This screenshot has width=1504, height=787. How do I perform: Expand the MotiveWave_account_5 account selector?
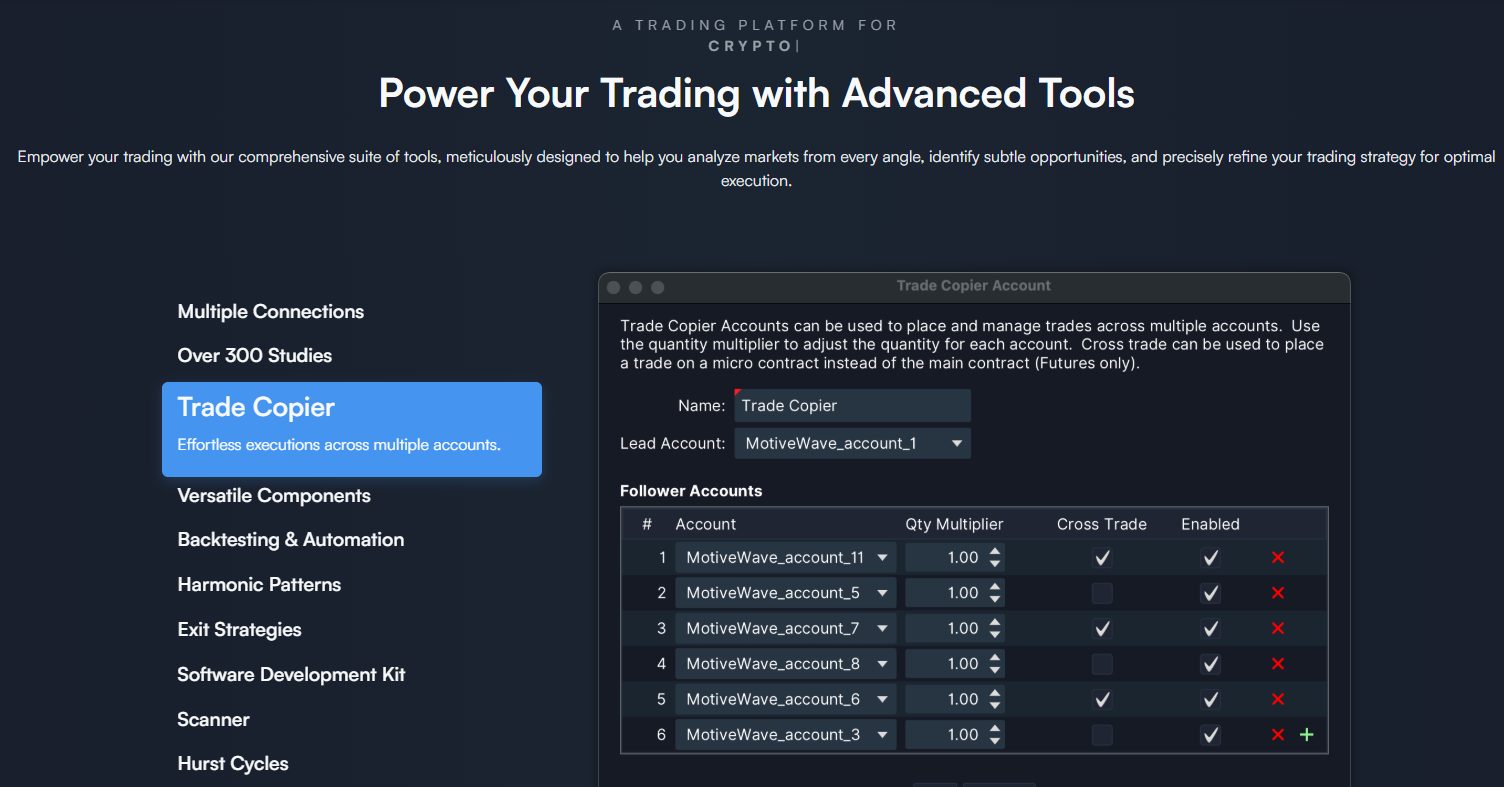click(x=785, y=593)
